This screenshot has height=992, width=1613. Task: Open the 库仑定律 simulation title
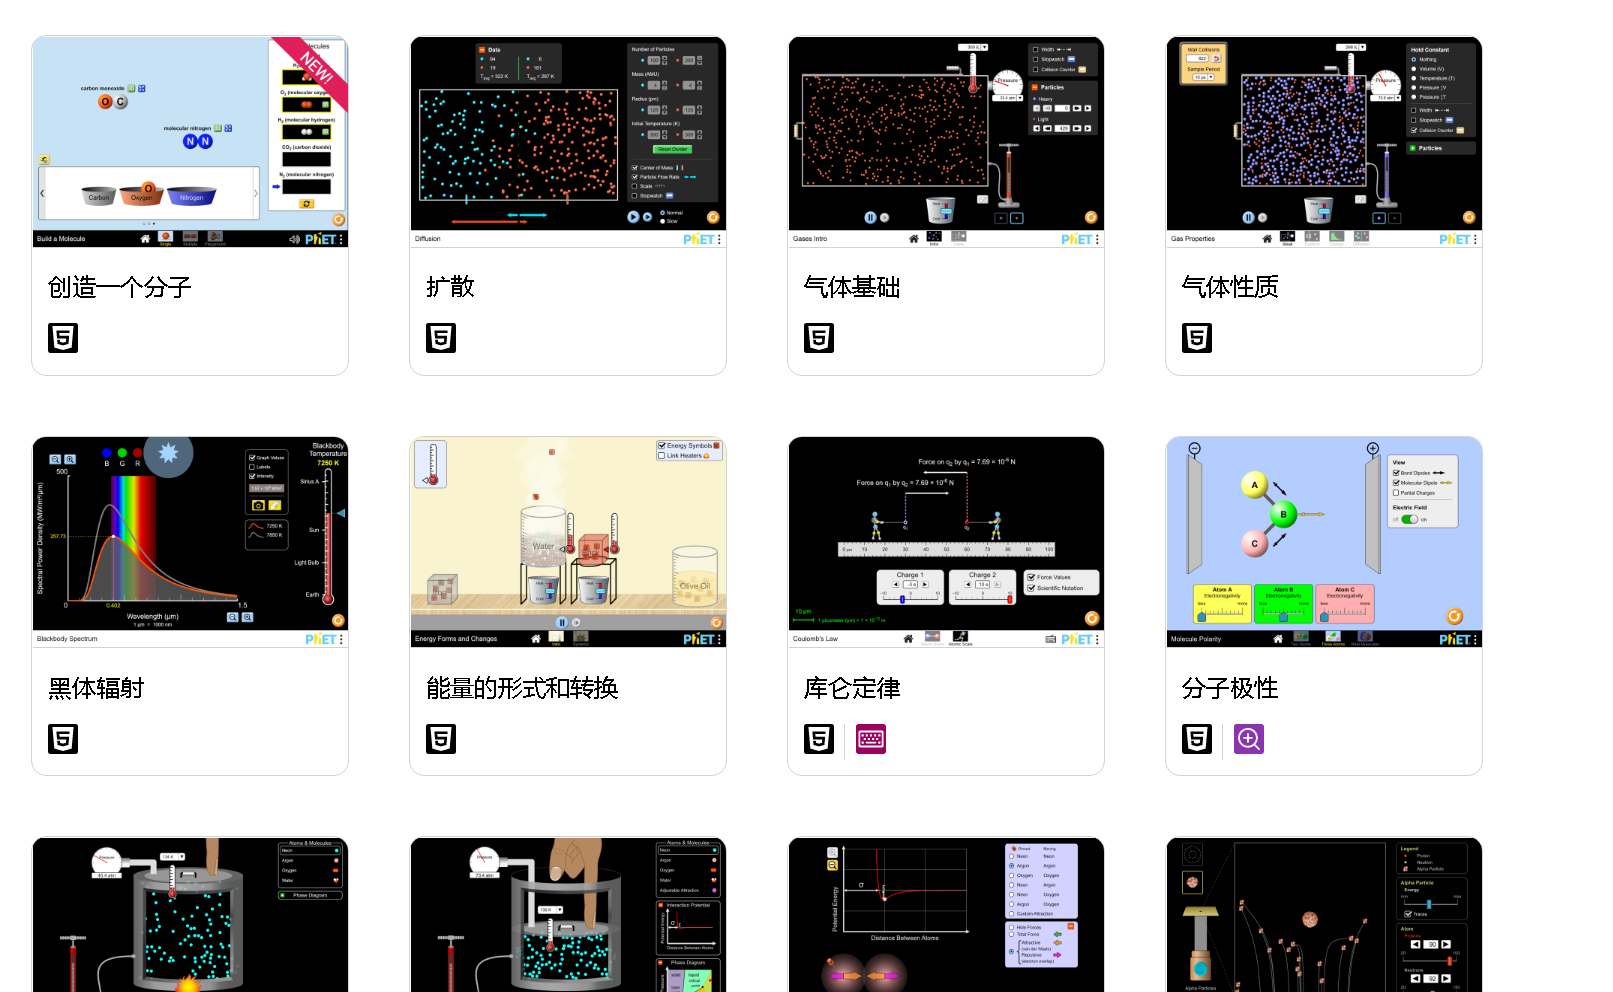click(852, 688)
